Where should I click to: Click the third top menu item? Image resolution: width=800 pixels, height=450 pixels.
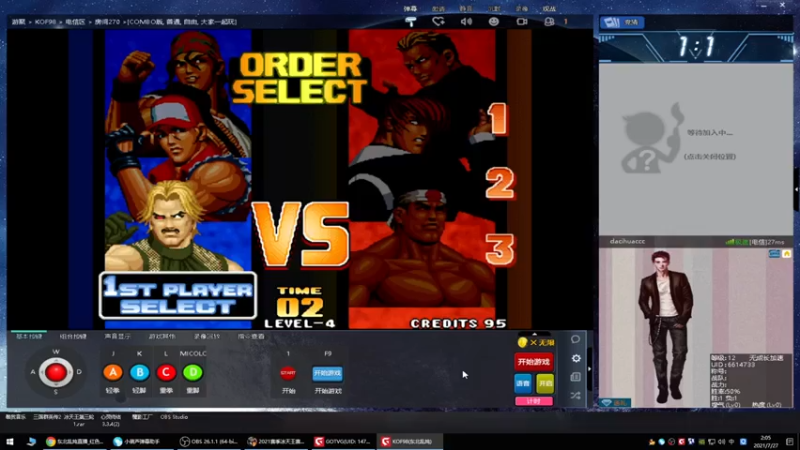(x=466, y=9)
